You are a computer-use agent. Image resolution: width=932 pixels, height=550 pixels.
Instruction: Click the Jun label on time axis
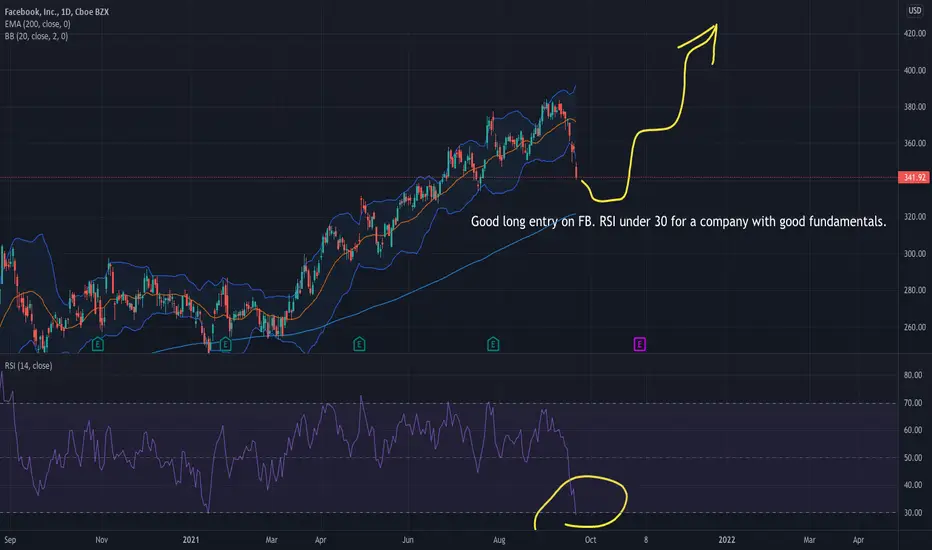click(x=408, y=540)
